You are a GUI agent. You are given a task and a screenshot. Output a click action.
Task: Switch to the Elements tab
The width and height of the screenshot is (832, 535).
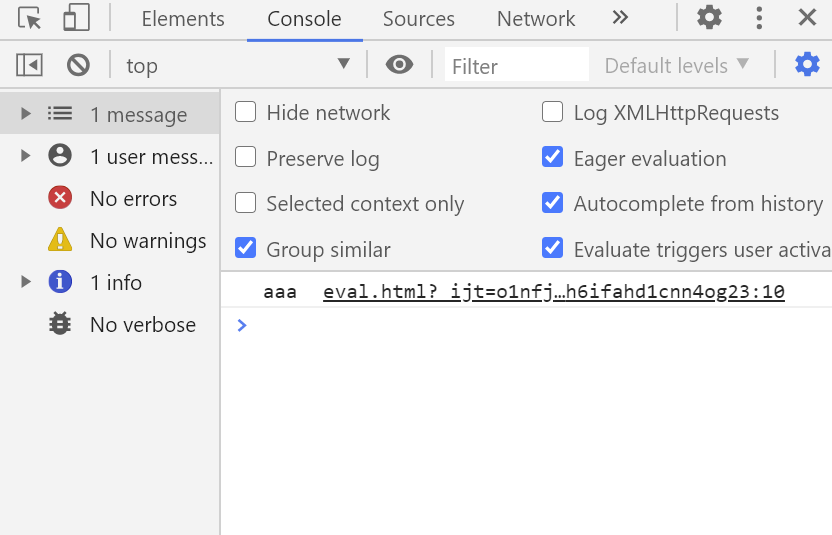pos(183,19)
